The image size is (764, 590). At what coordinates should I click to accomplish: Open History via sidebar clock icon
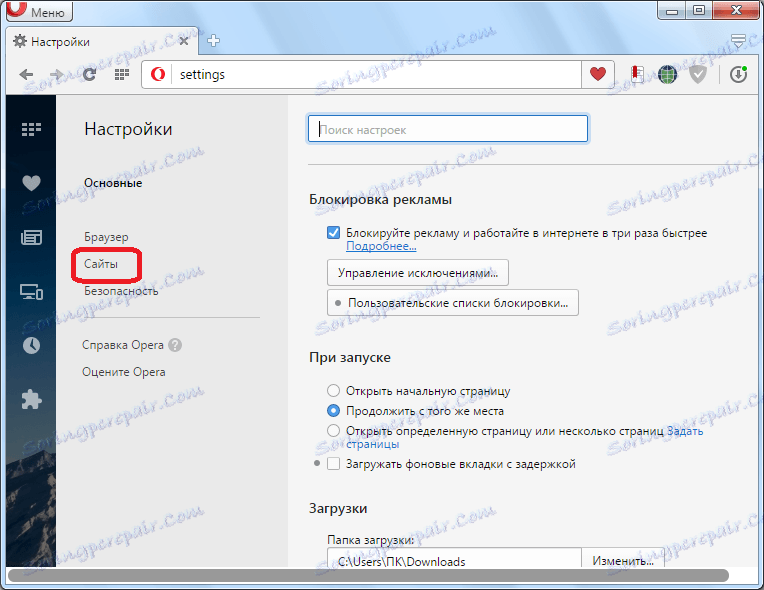pos(31,345)
